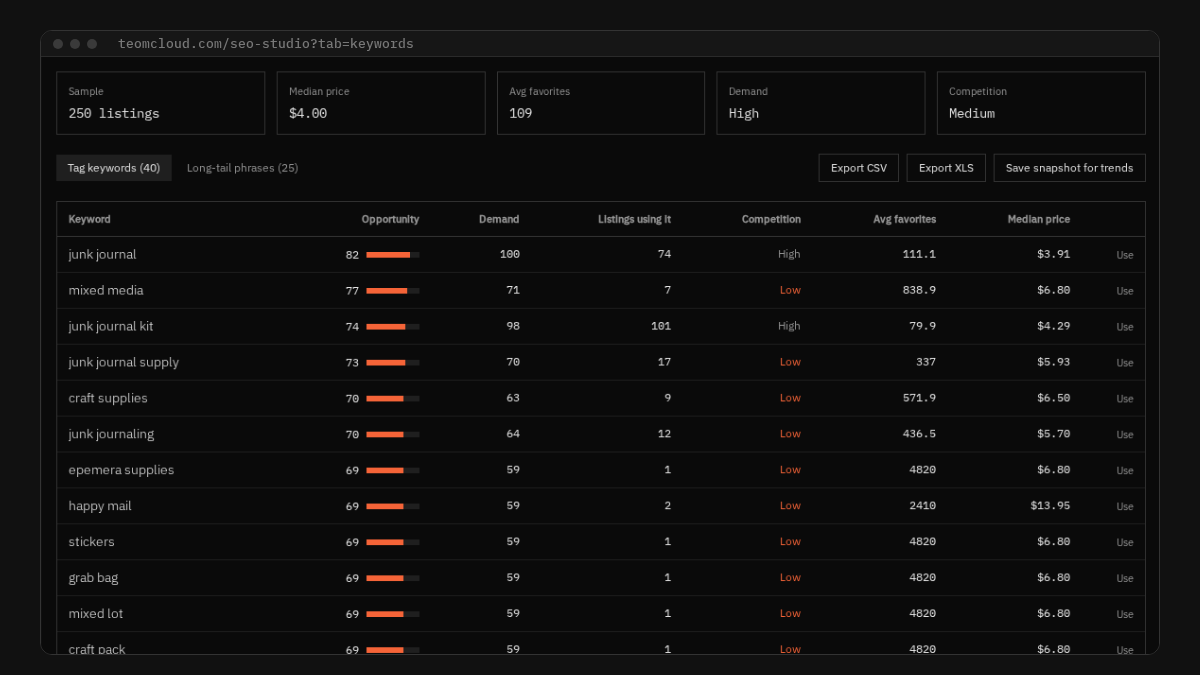The height and width of the screenshot is (675, 1200).
Task: Click opportunity bar for junk journal
Action: (x=393, y=255)
